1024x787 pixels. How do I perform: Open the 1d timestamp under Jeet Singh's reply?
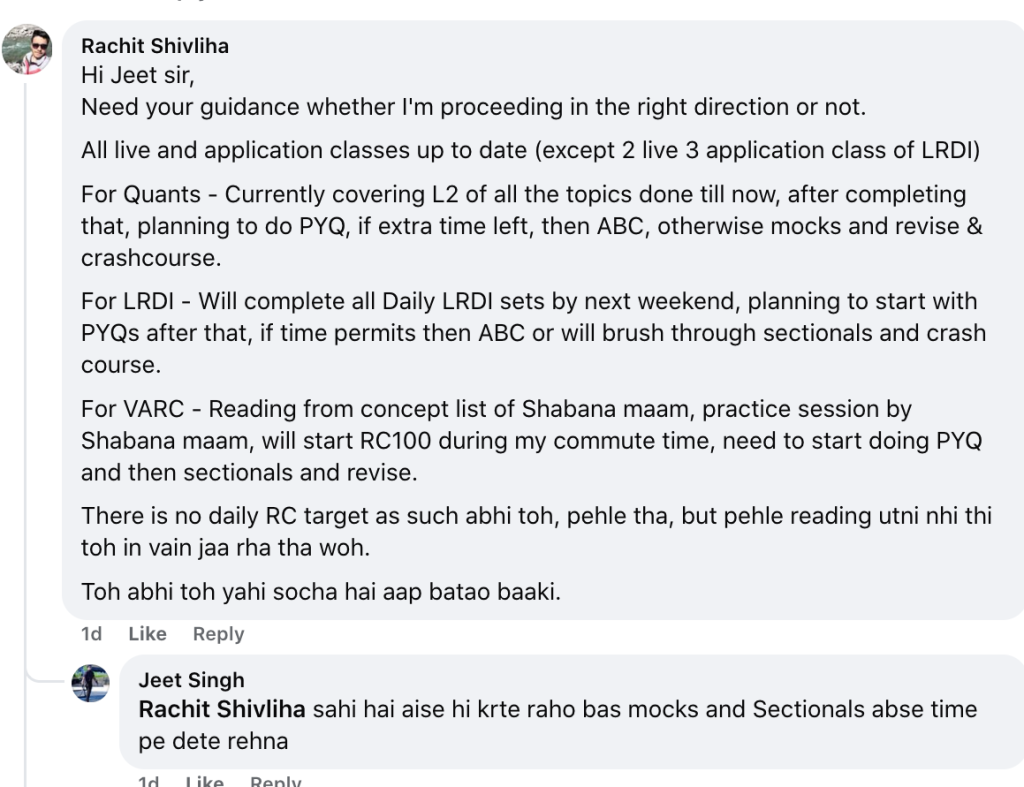[149, 780]
